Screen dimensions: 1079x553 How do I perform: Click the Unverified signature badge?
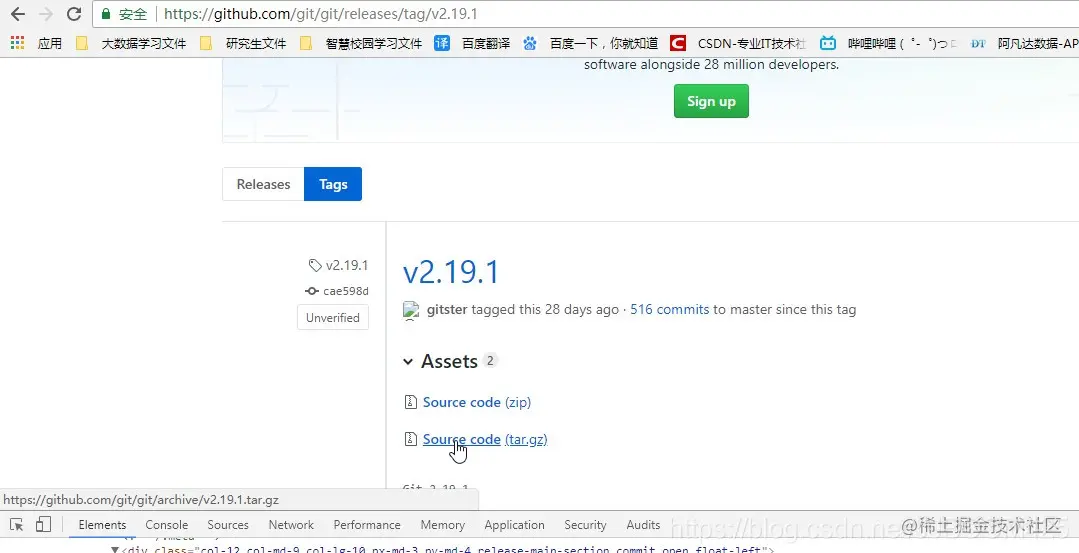coord(333,318)
